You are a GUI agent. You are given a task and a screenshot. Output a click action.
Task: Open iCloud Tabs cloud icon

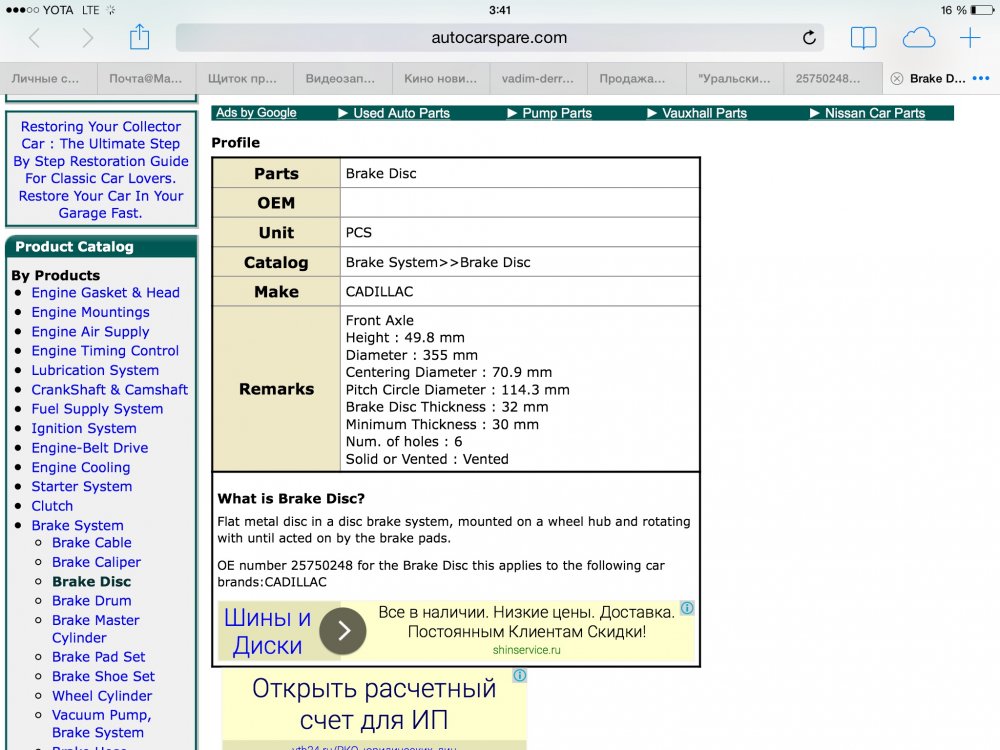[918, 38]
